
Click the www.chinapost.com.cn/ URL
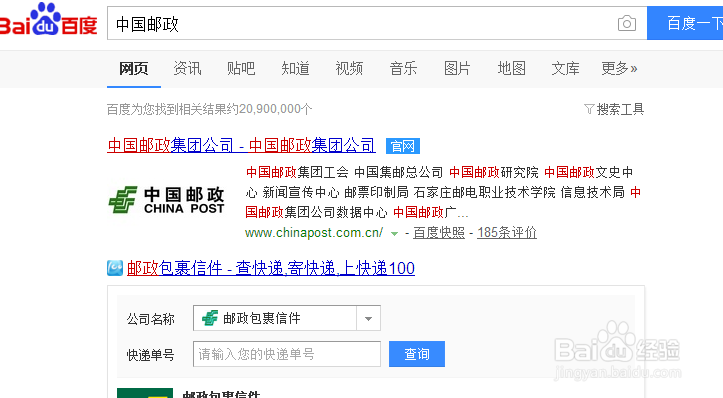tap(314, 233)
